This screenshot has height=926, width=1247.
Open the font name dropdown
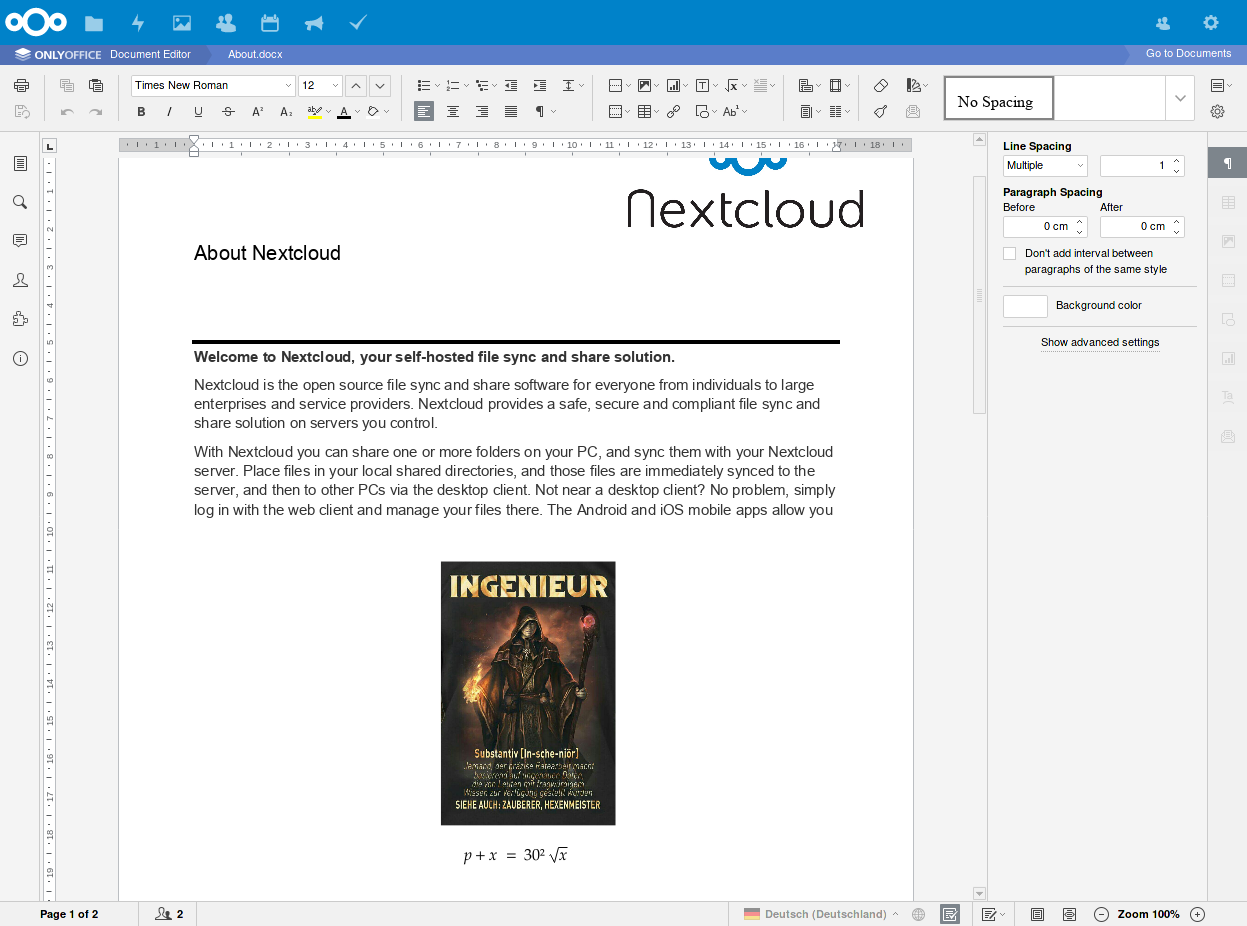(289, 86)
